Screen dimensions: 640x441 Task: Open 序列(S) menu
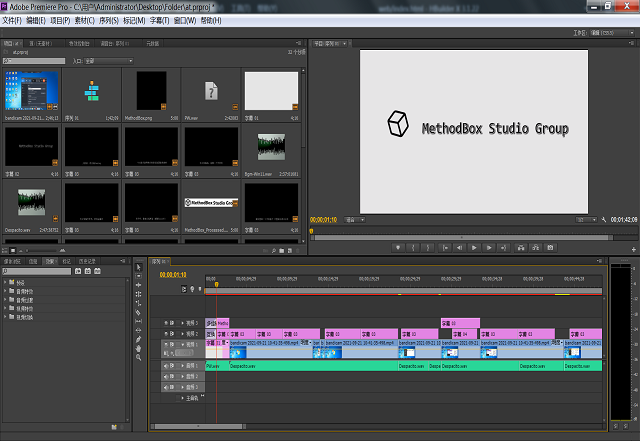[x=108, y=20]
